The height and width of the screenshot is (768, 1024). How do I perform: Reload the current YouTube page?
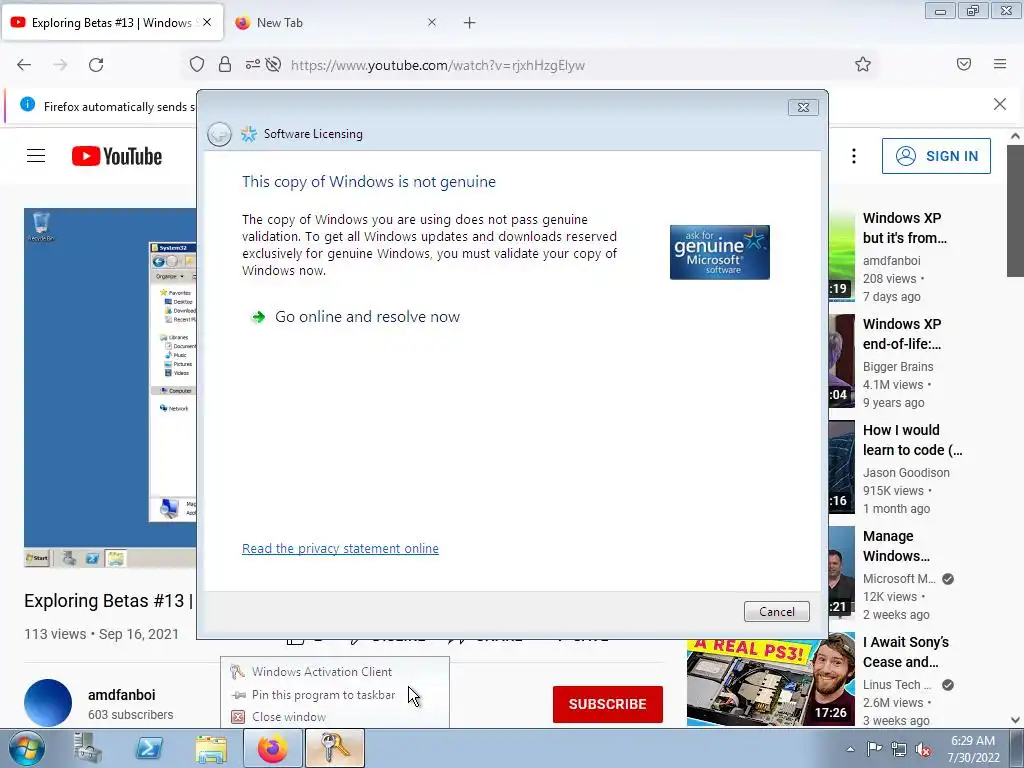click(96, 65)
